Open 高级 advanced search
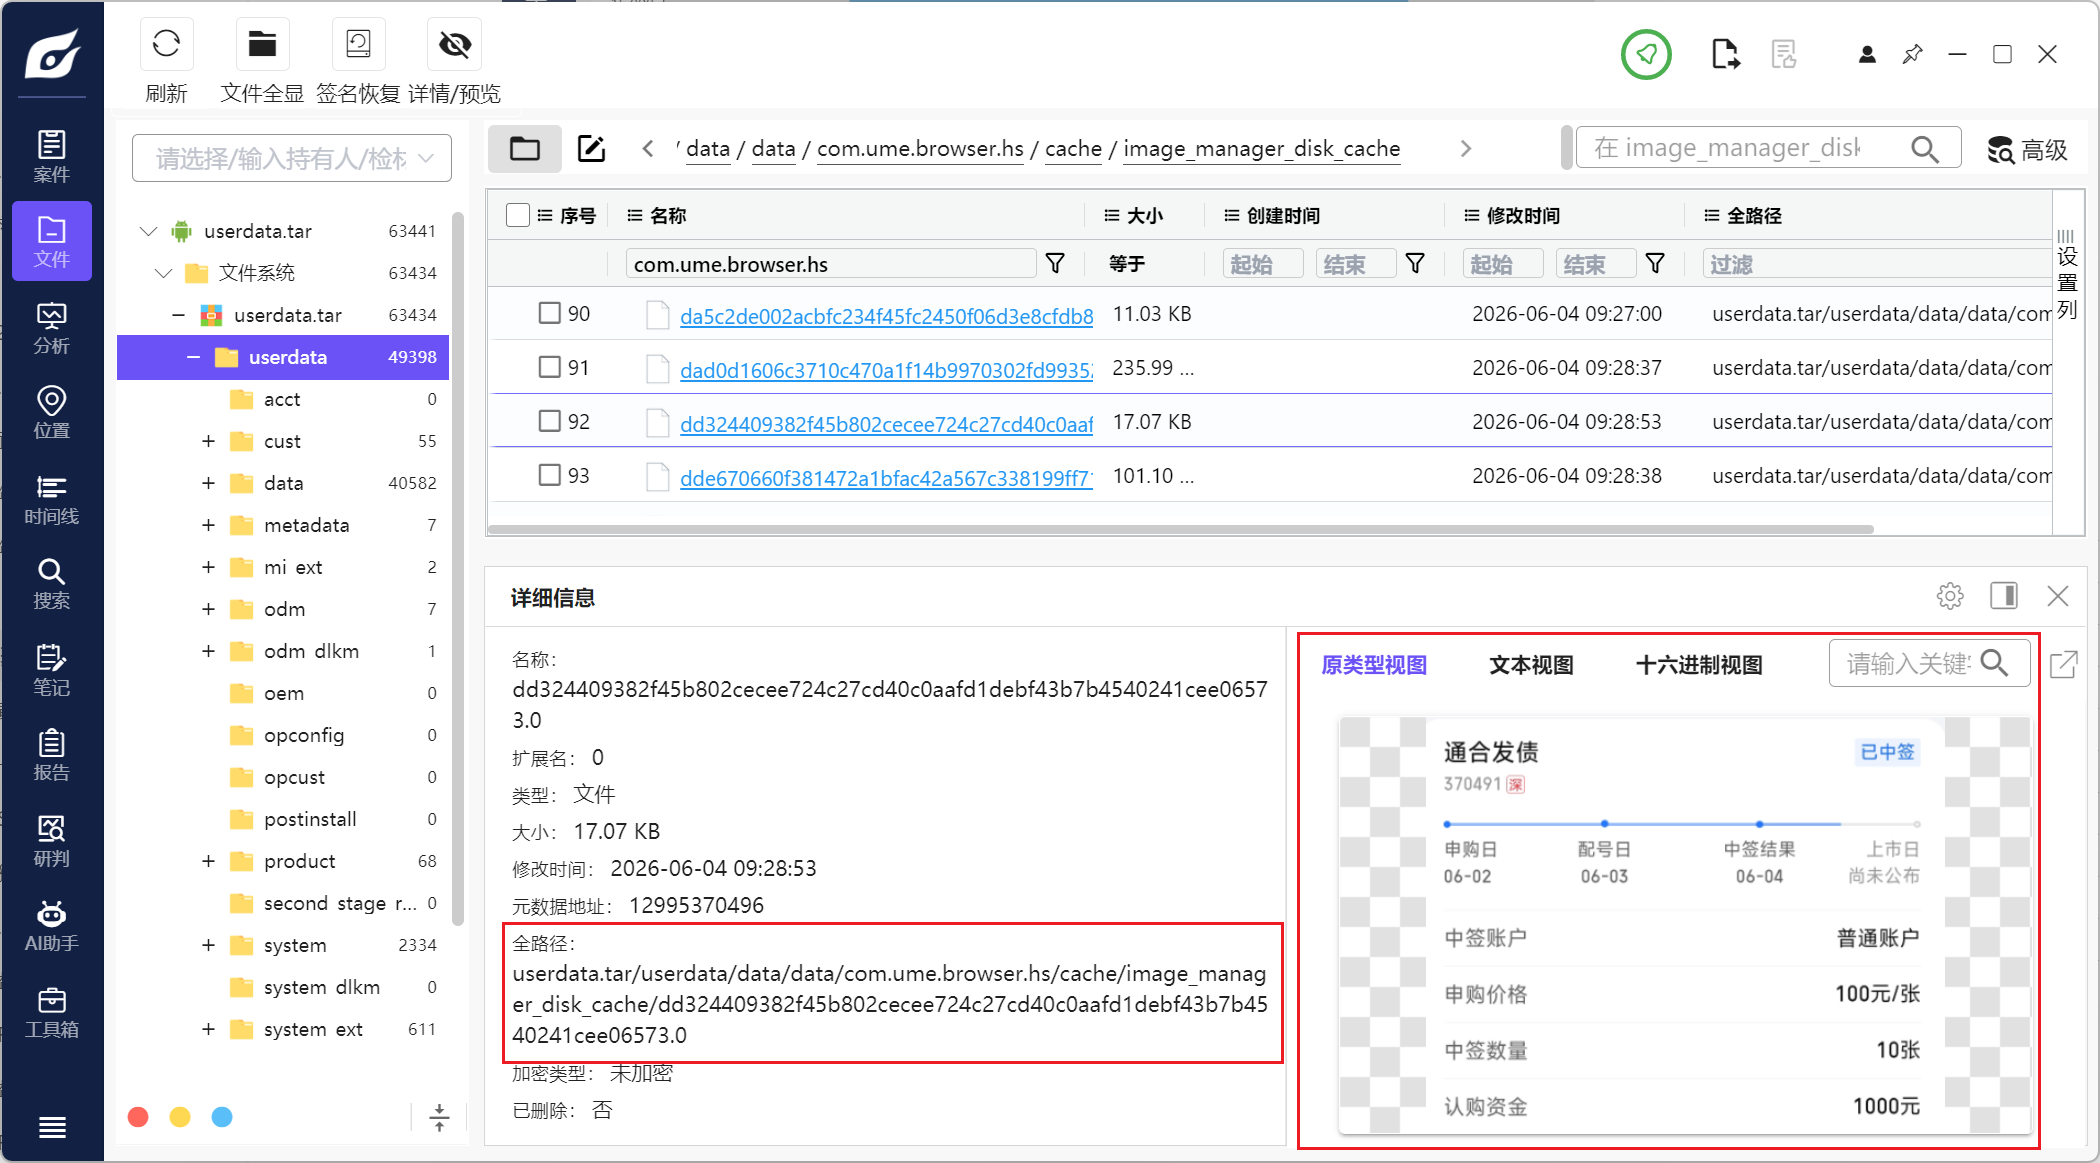This screenshot has width=2100, height=1163. click(2026, 150)
